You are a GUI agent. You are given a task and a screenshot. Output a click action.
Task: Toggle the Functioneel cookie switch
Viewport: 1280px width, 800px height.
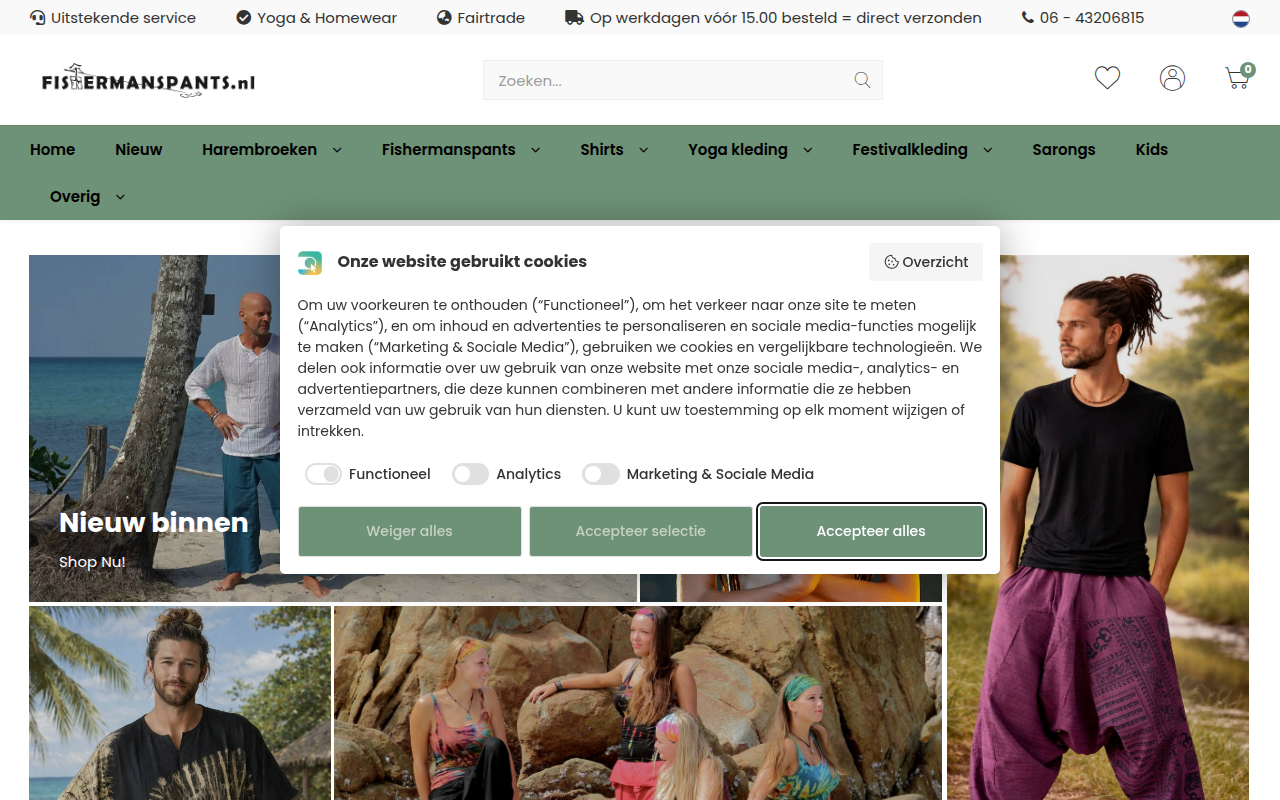[324, 474]
